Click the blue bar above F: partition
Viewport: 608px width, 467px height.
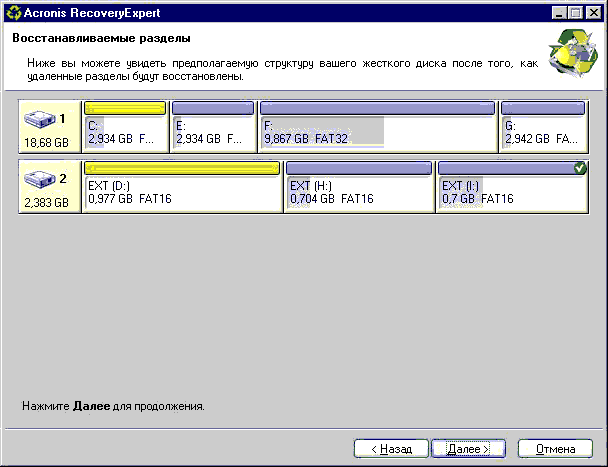377,108
